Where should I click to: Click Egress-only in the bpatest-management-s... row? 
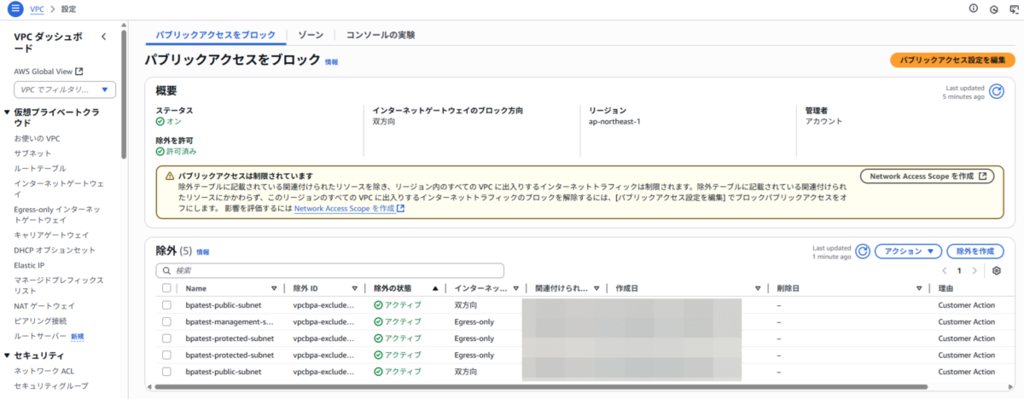tap(474, 322)
